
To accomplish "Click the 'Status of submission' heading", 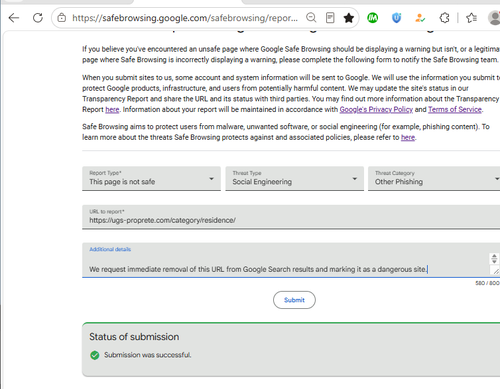I will (134, 337).
